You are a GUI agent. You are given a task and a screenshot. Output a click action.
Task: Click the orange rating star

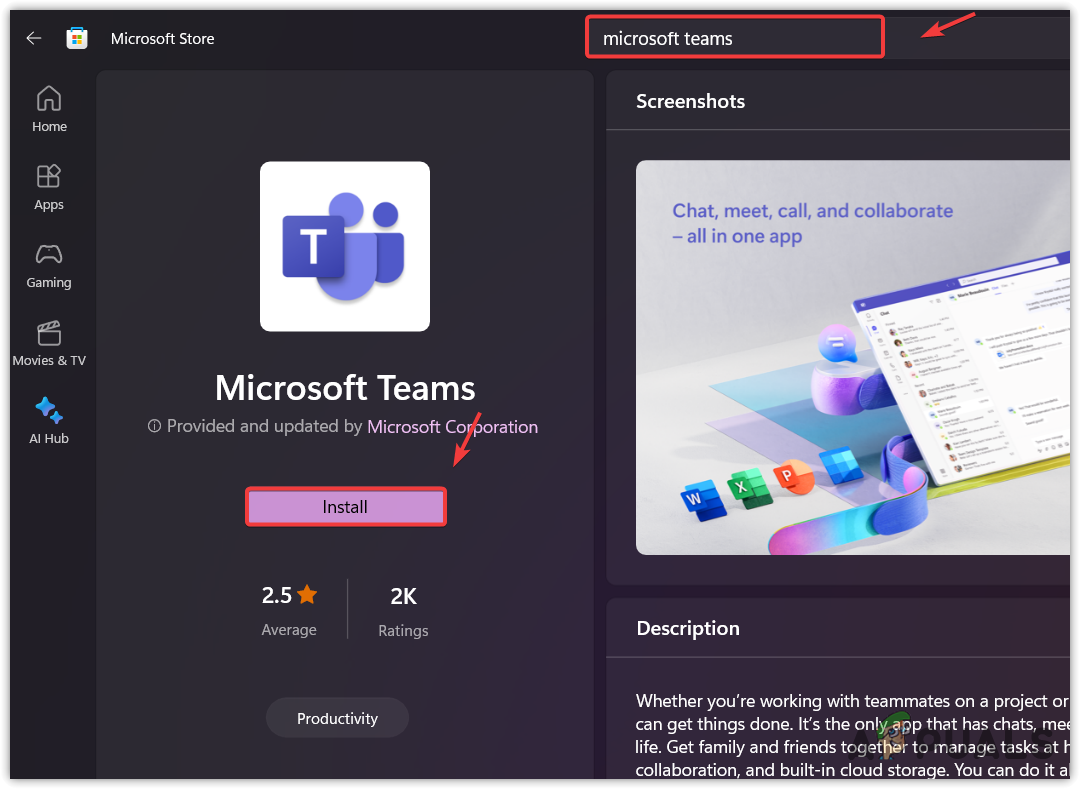pos(307,594)
